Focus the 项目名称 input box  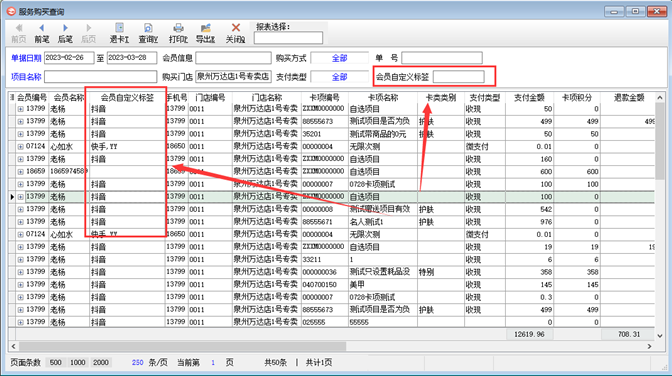pos(101,77)
